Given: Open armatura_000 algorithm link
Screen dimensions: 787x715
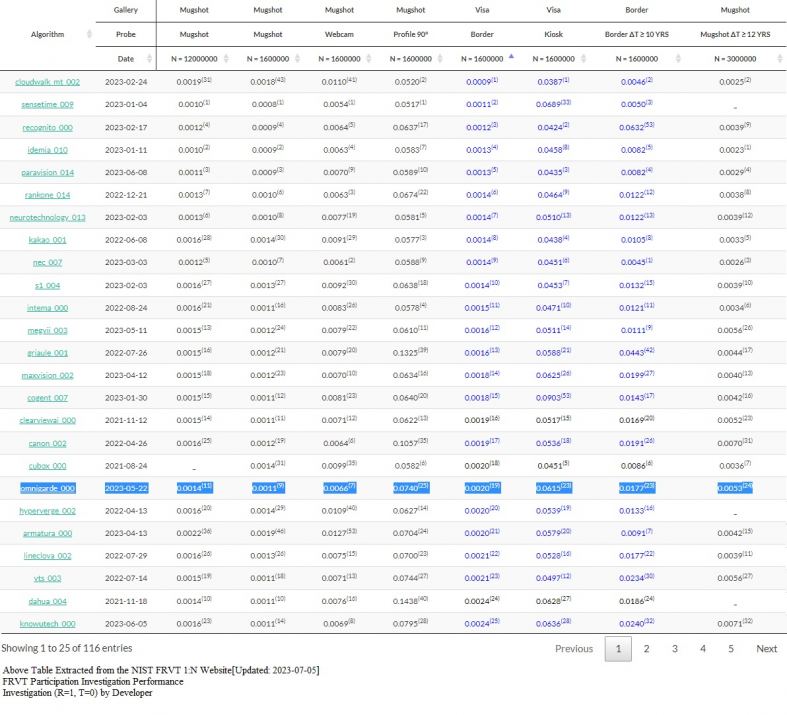Looking at the screenshot, I should tap(47, 533).
